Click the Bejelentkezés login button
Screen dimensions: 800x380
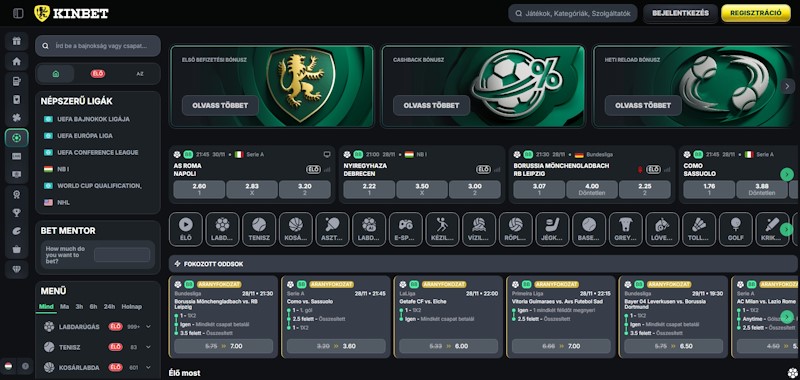coord(680,13)
